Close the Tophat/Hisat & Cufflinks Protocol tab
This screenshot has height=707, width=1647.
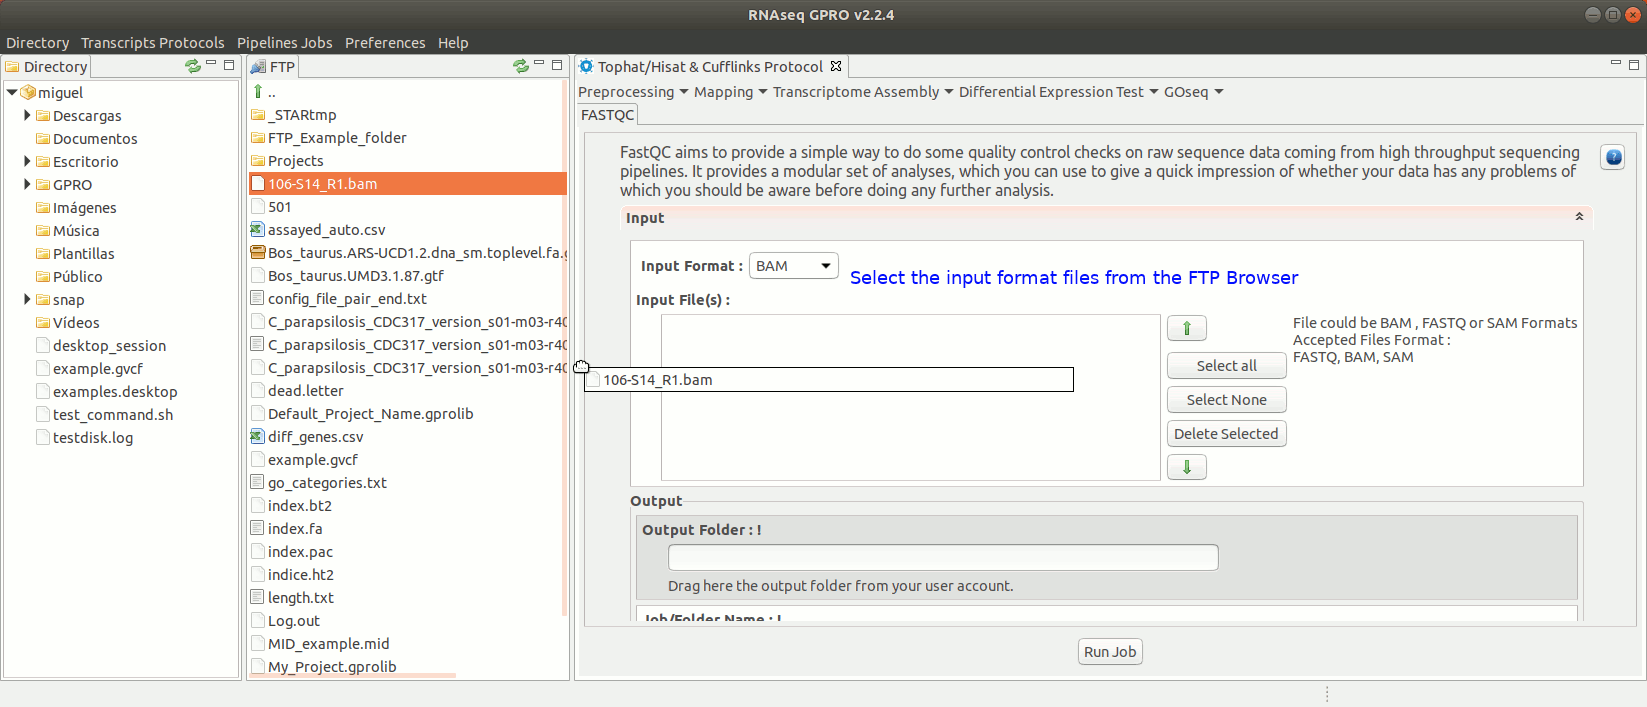point(836,66)
